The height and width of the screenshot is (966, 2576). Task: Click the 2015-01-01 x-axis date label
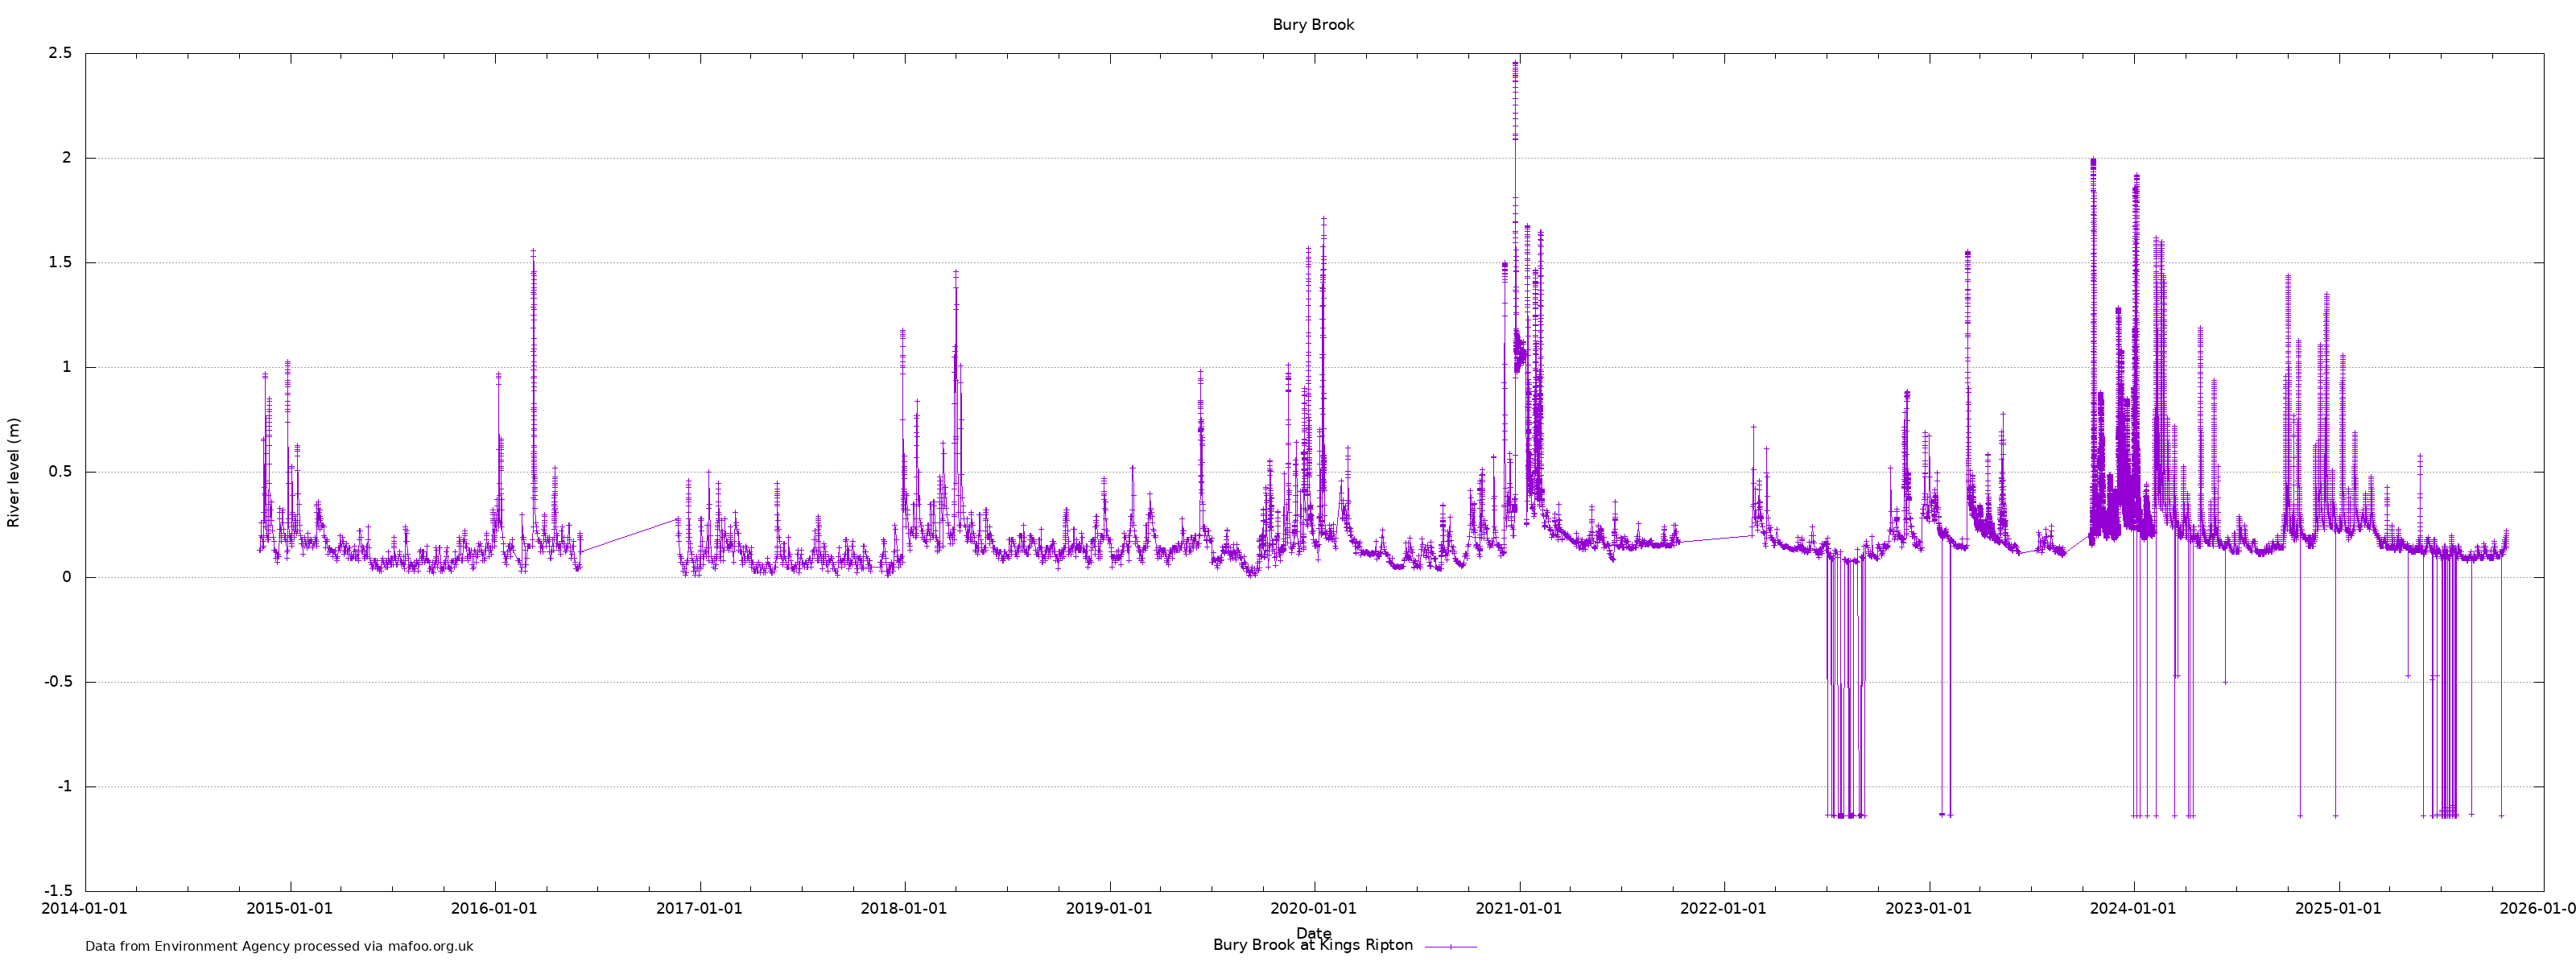click(289, 909)
